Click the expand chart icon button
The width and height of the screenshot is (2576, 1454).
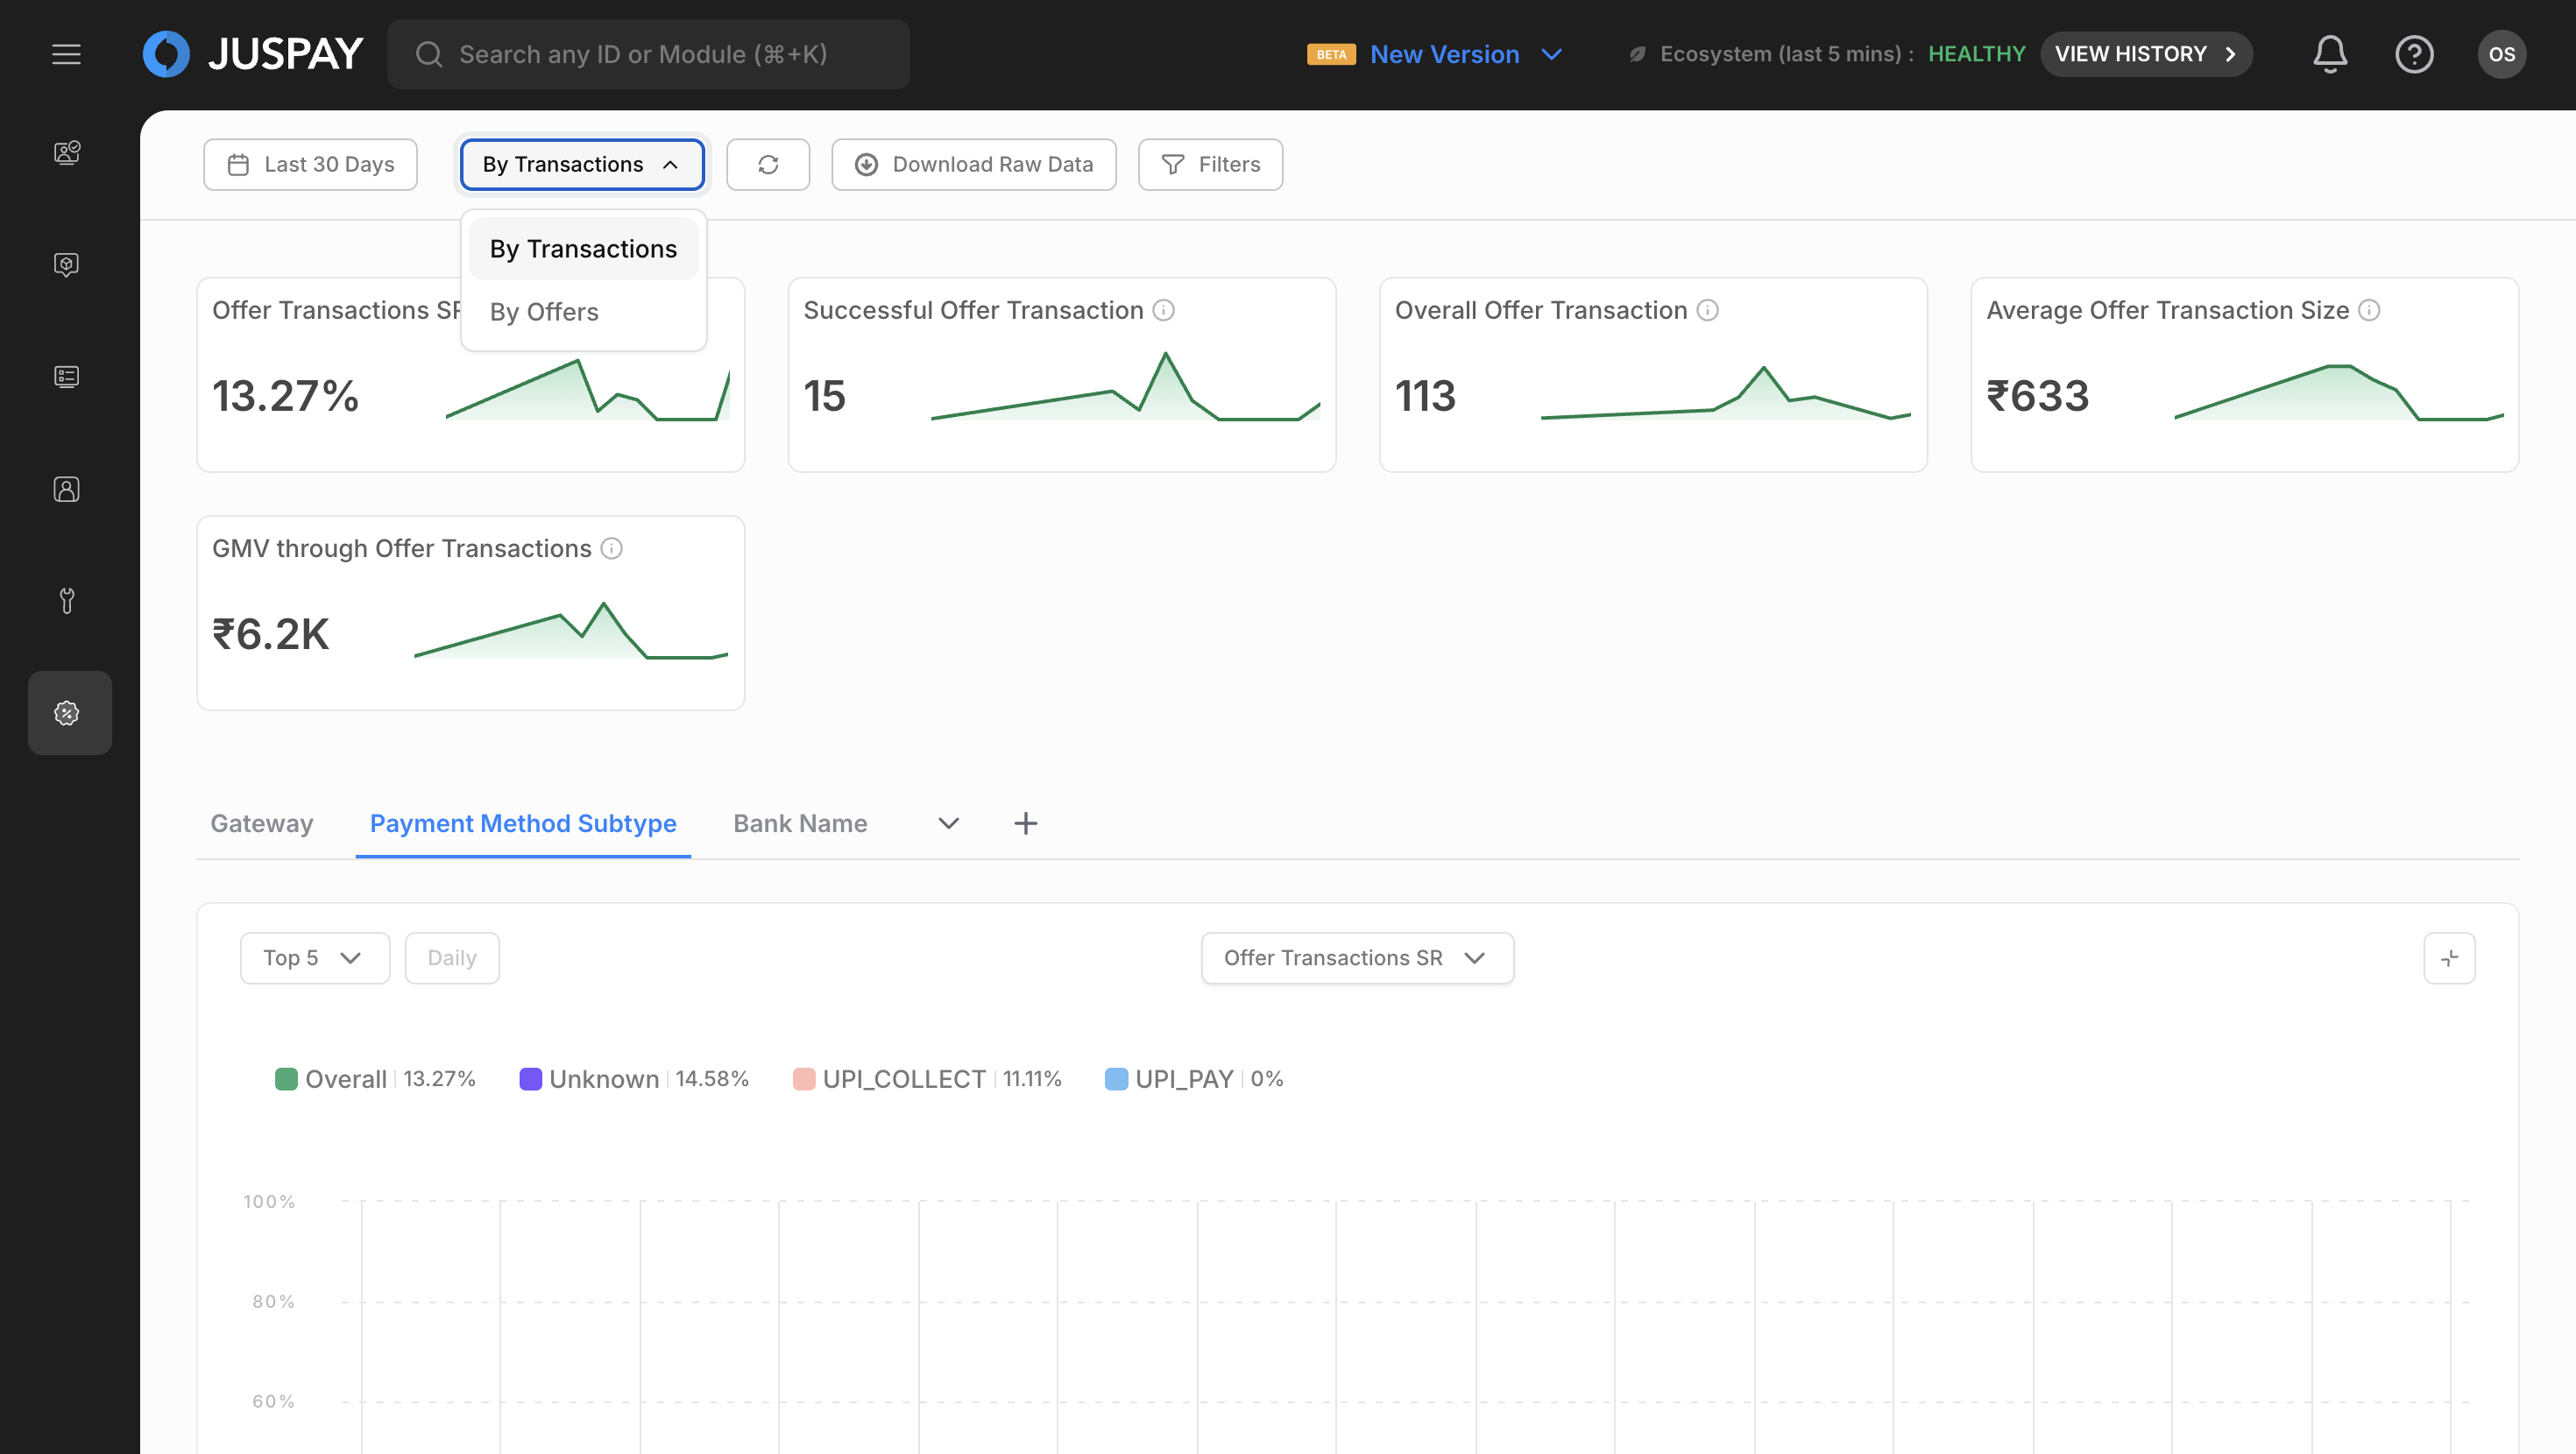2448,958
